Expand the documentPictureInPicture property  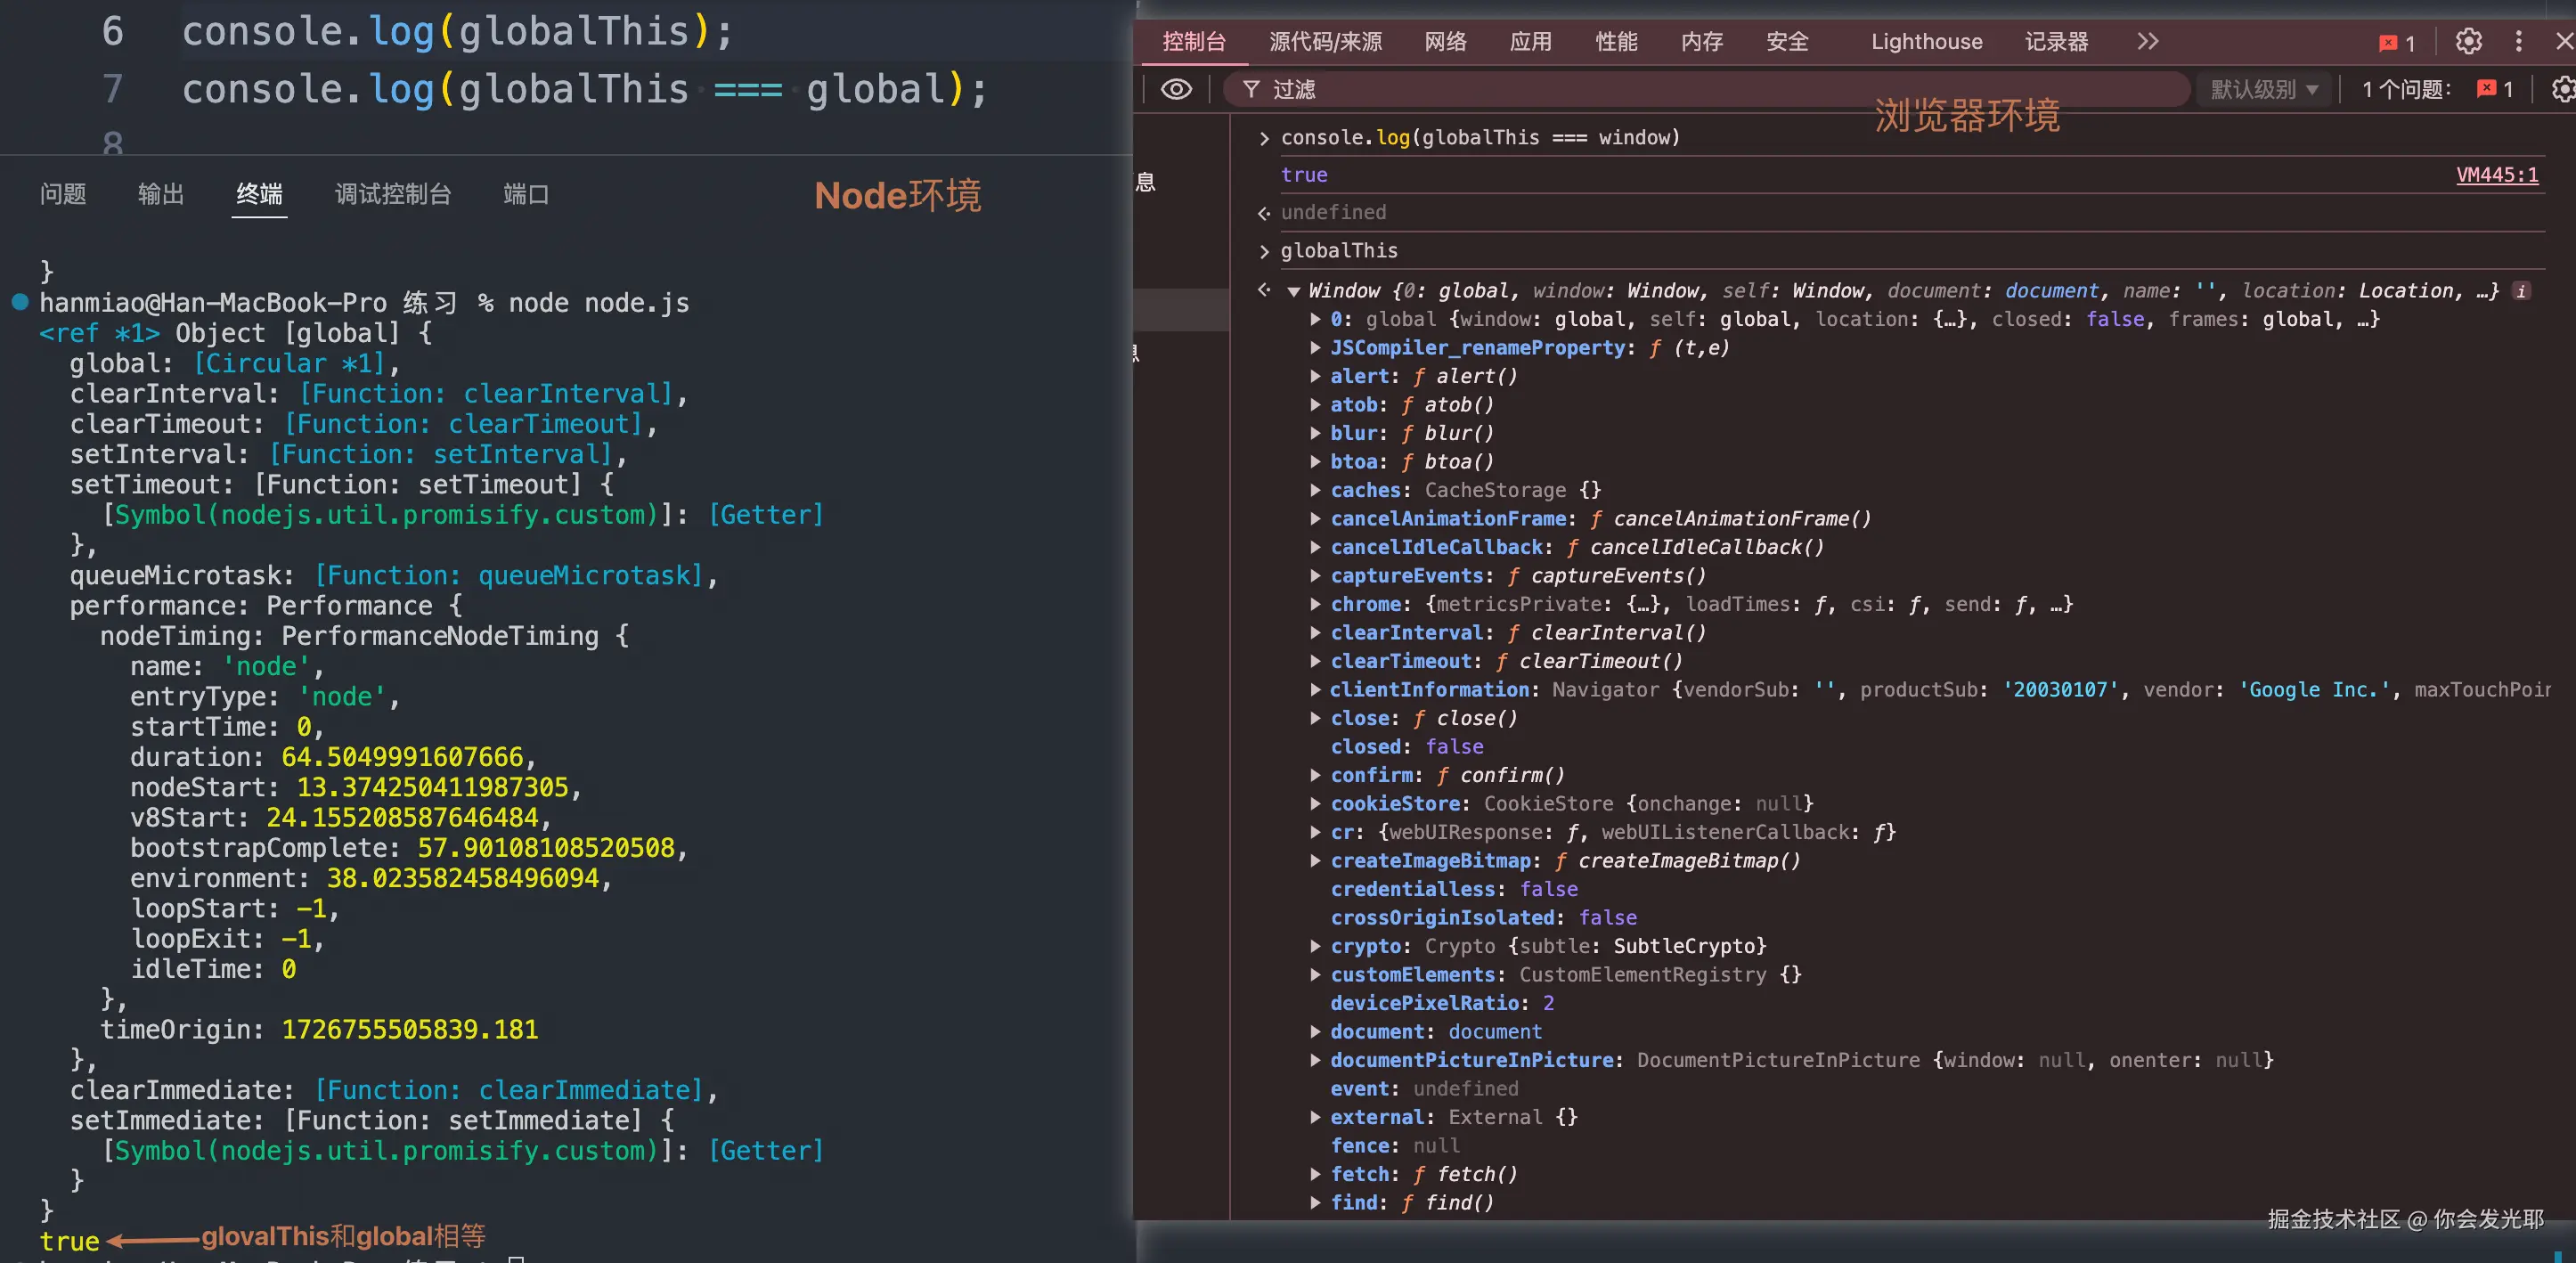coord(1315,1060)
